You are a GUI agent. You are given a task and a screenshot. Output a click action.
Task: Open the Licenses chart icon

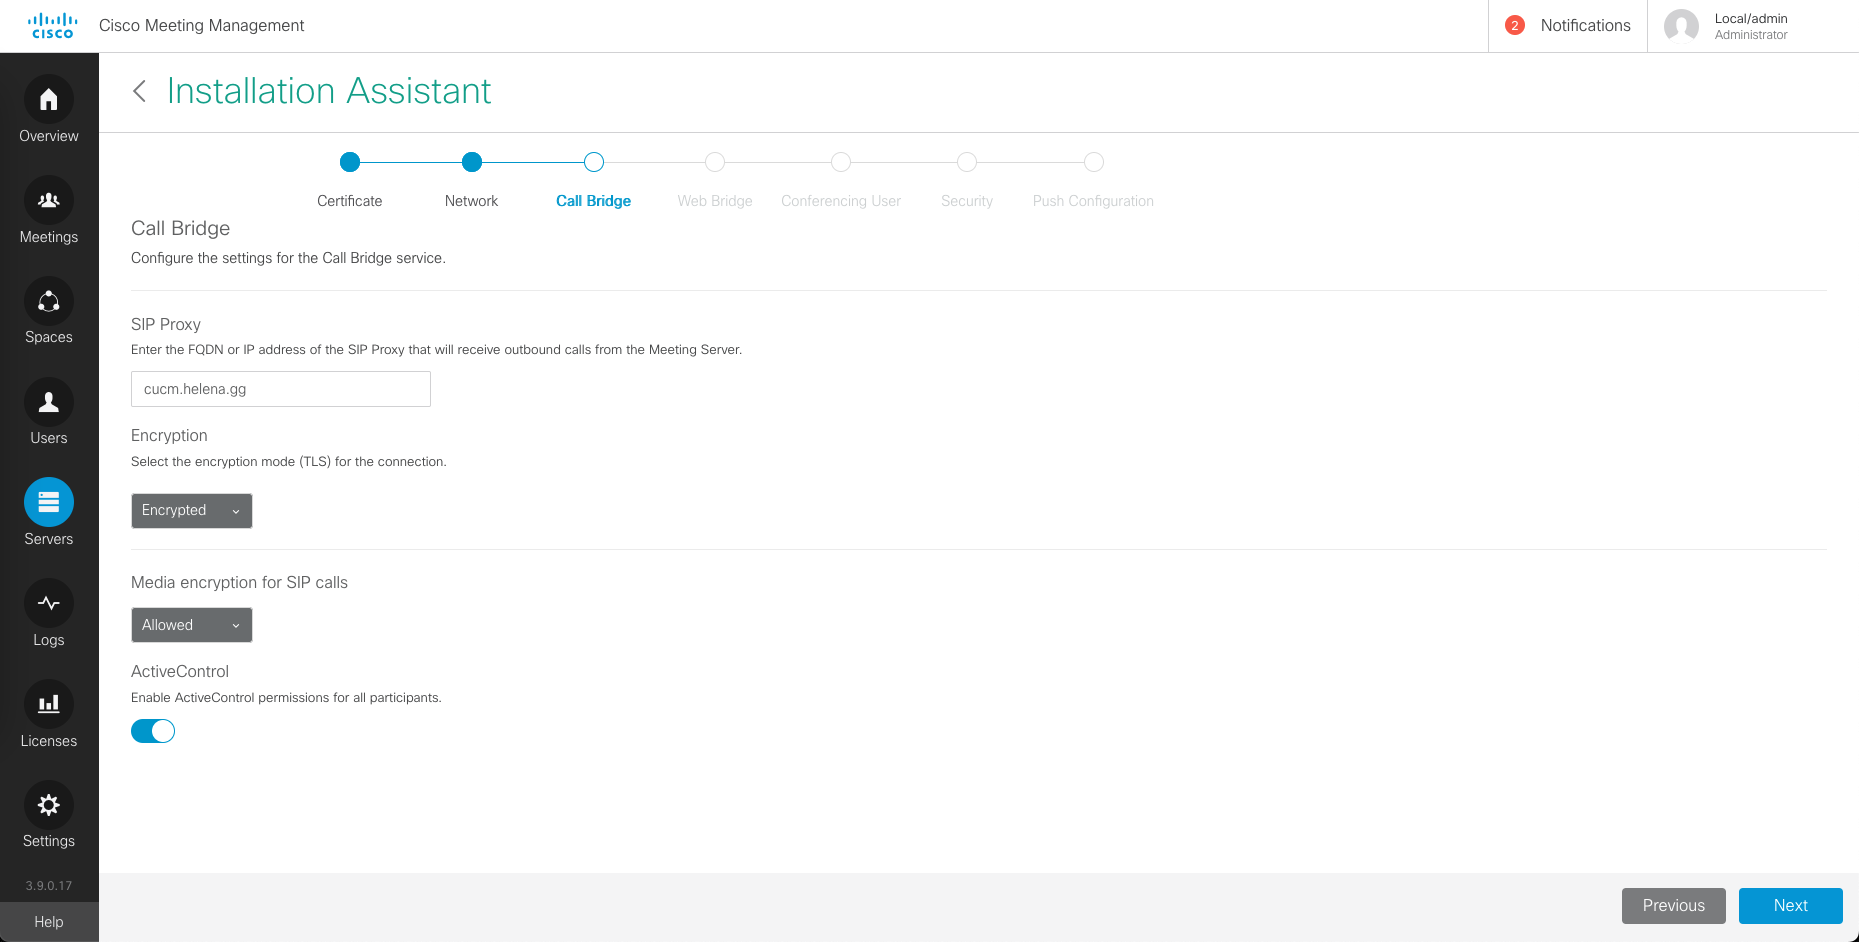tap(49, 705)
